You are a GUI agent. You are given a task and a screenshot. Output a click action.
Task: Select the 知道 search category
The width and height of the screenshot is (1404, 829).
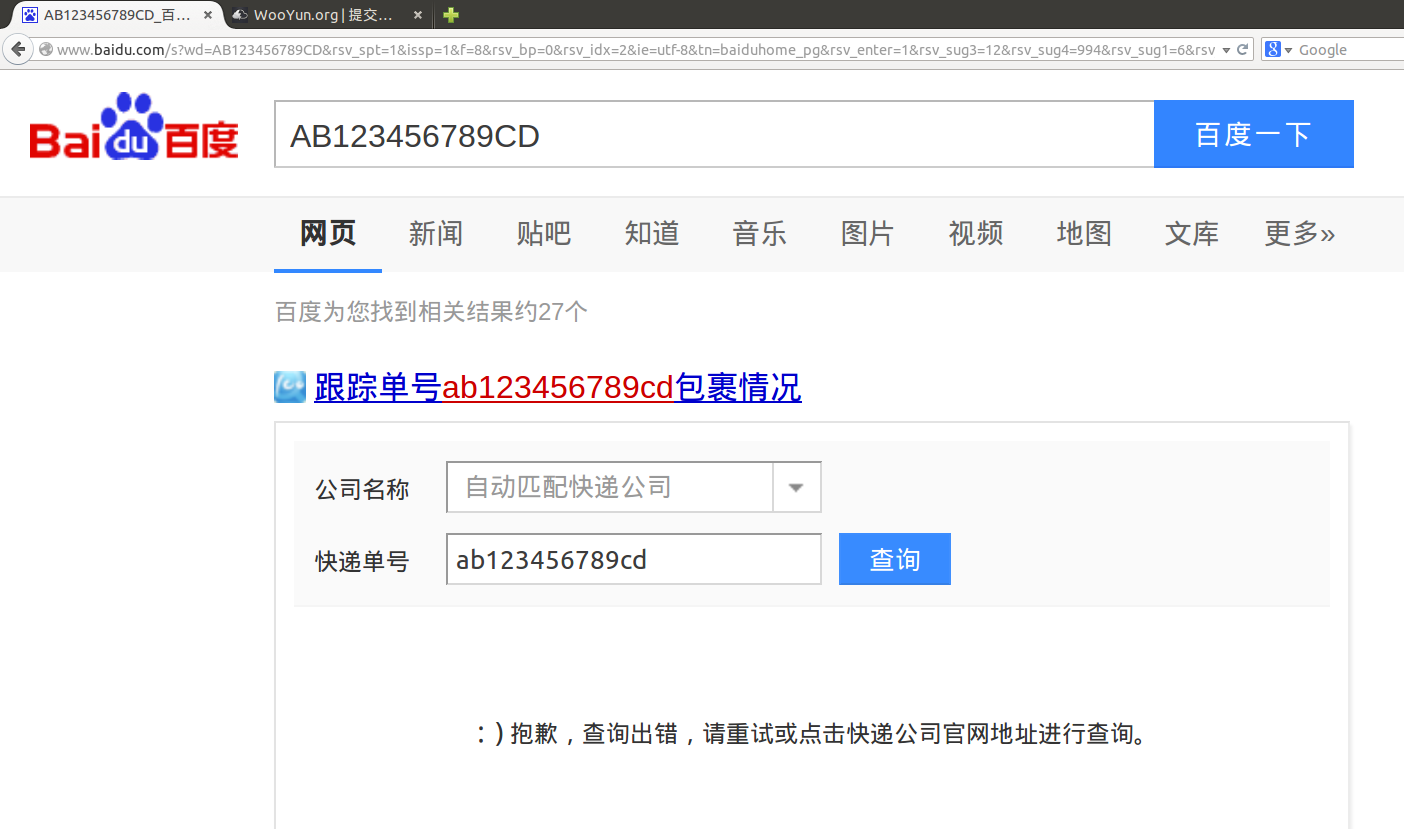(652, 233)
